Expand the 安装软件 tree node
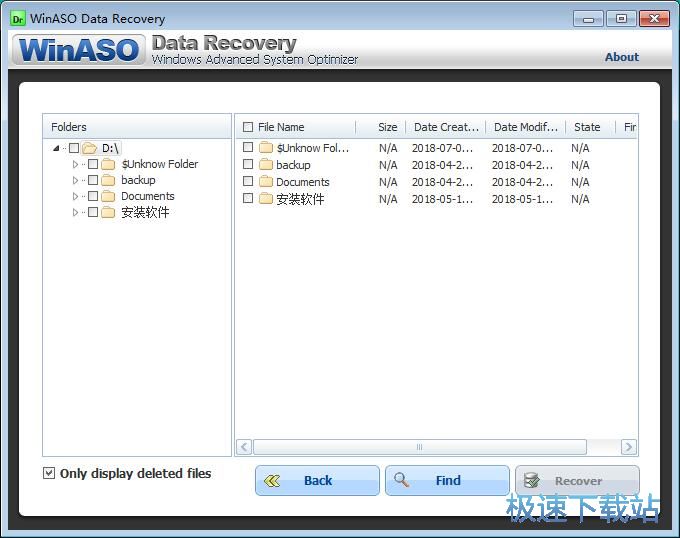680x538 pixels. coord(75,212)
